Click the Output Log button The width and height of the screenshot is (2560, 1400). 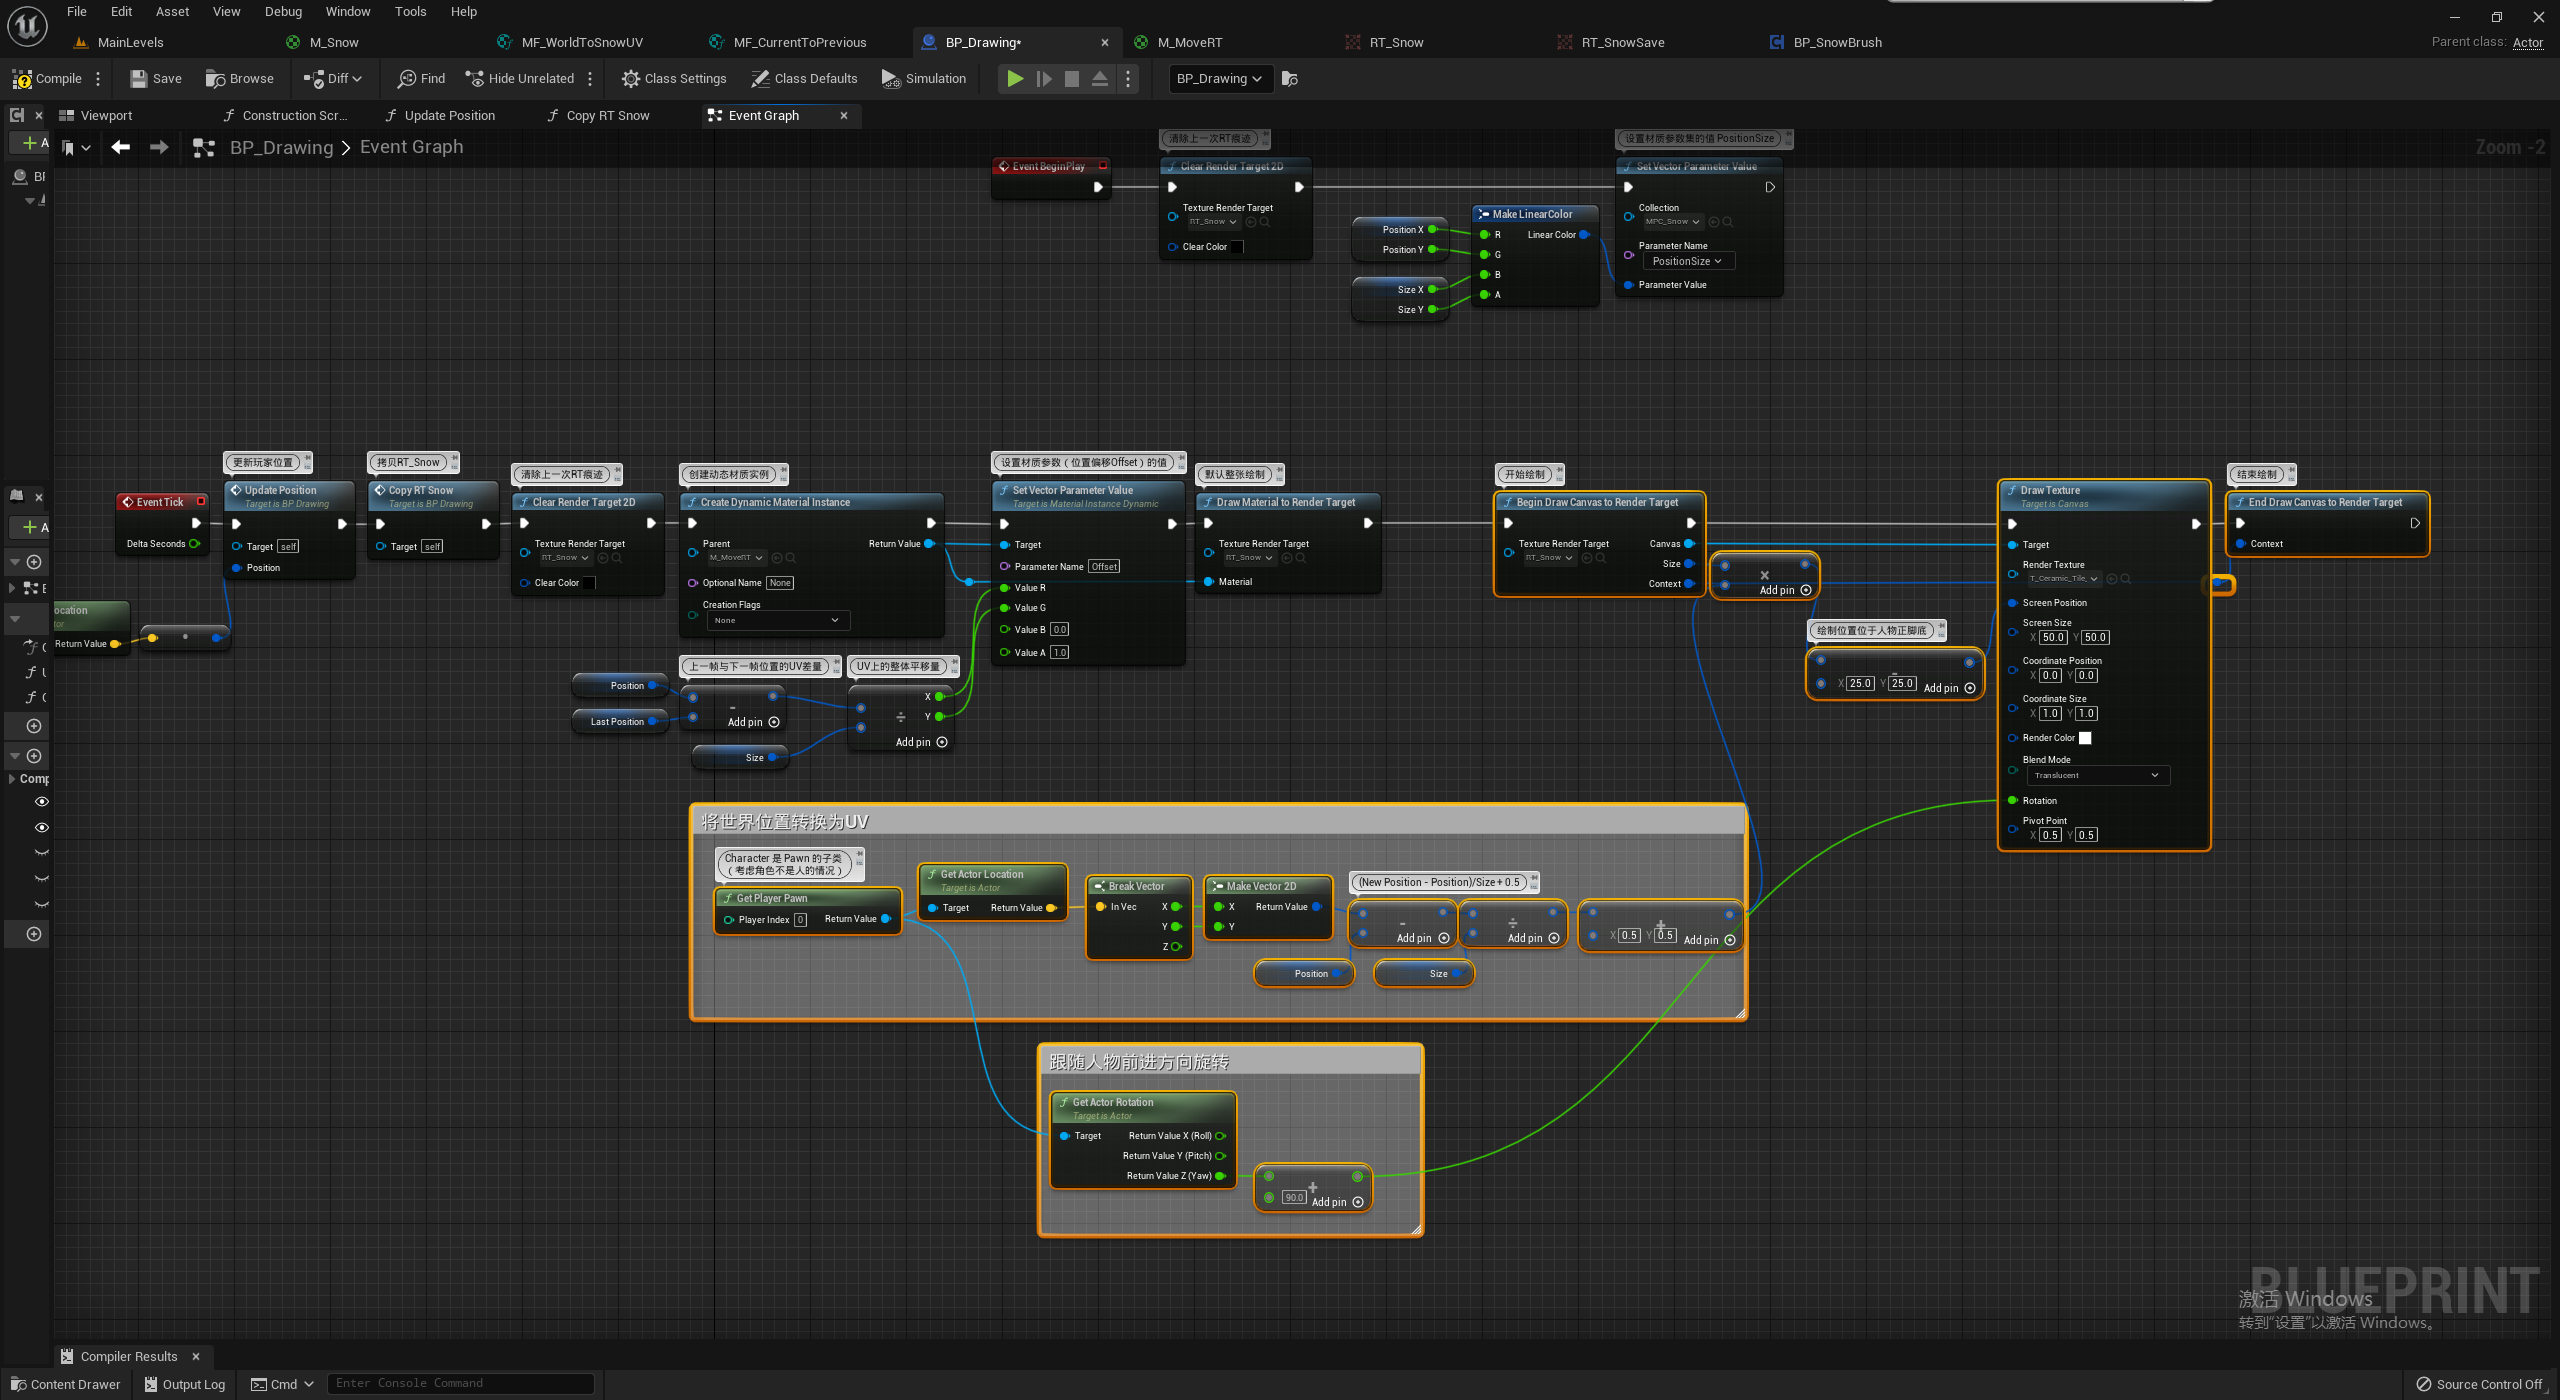click(x=184, y=1384)
